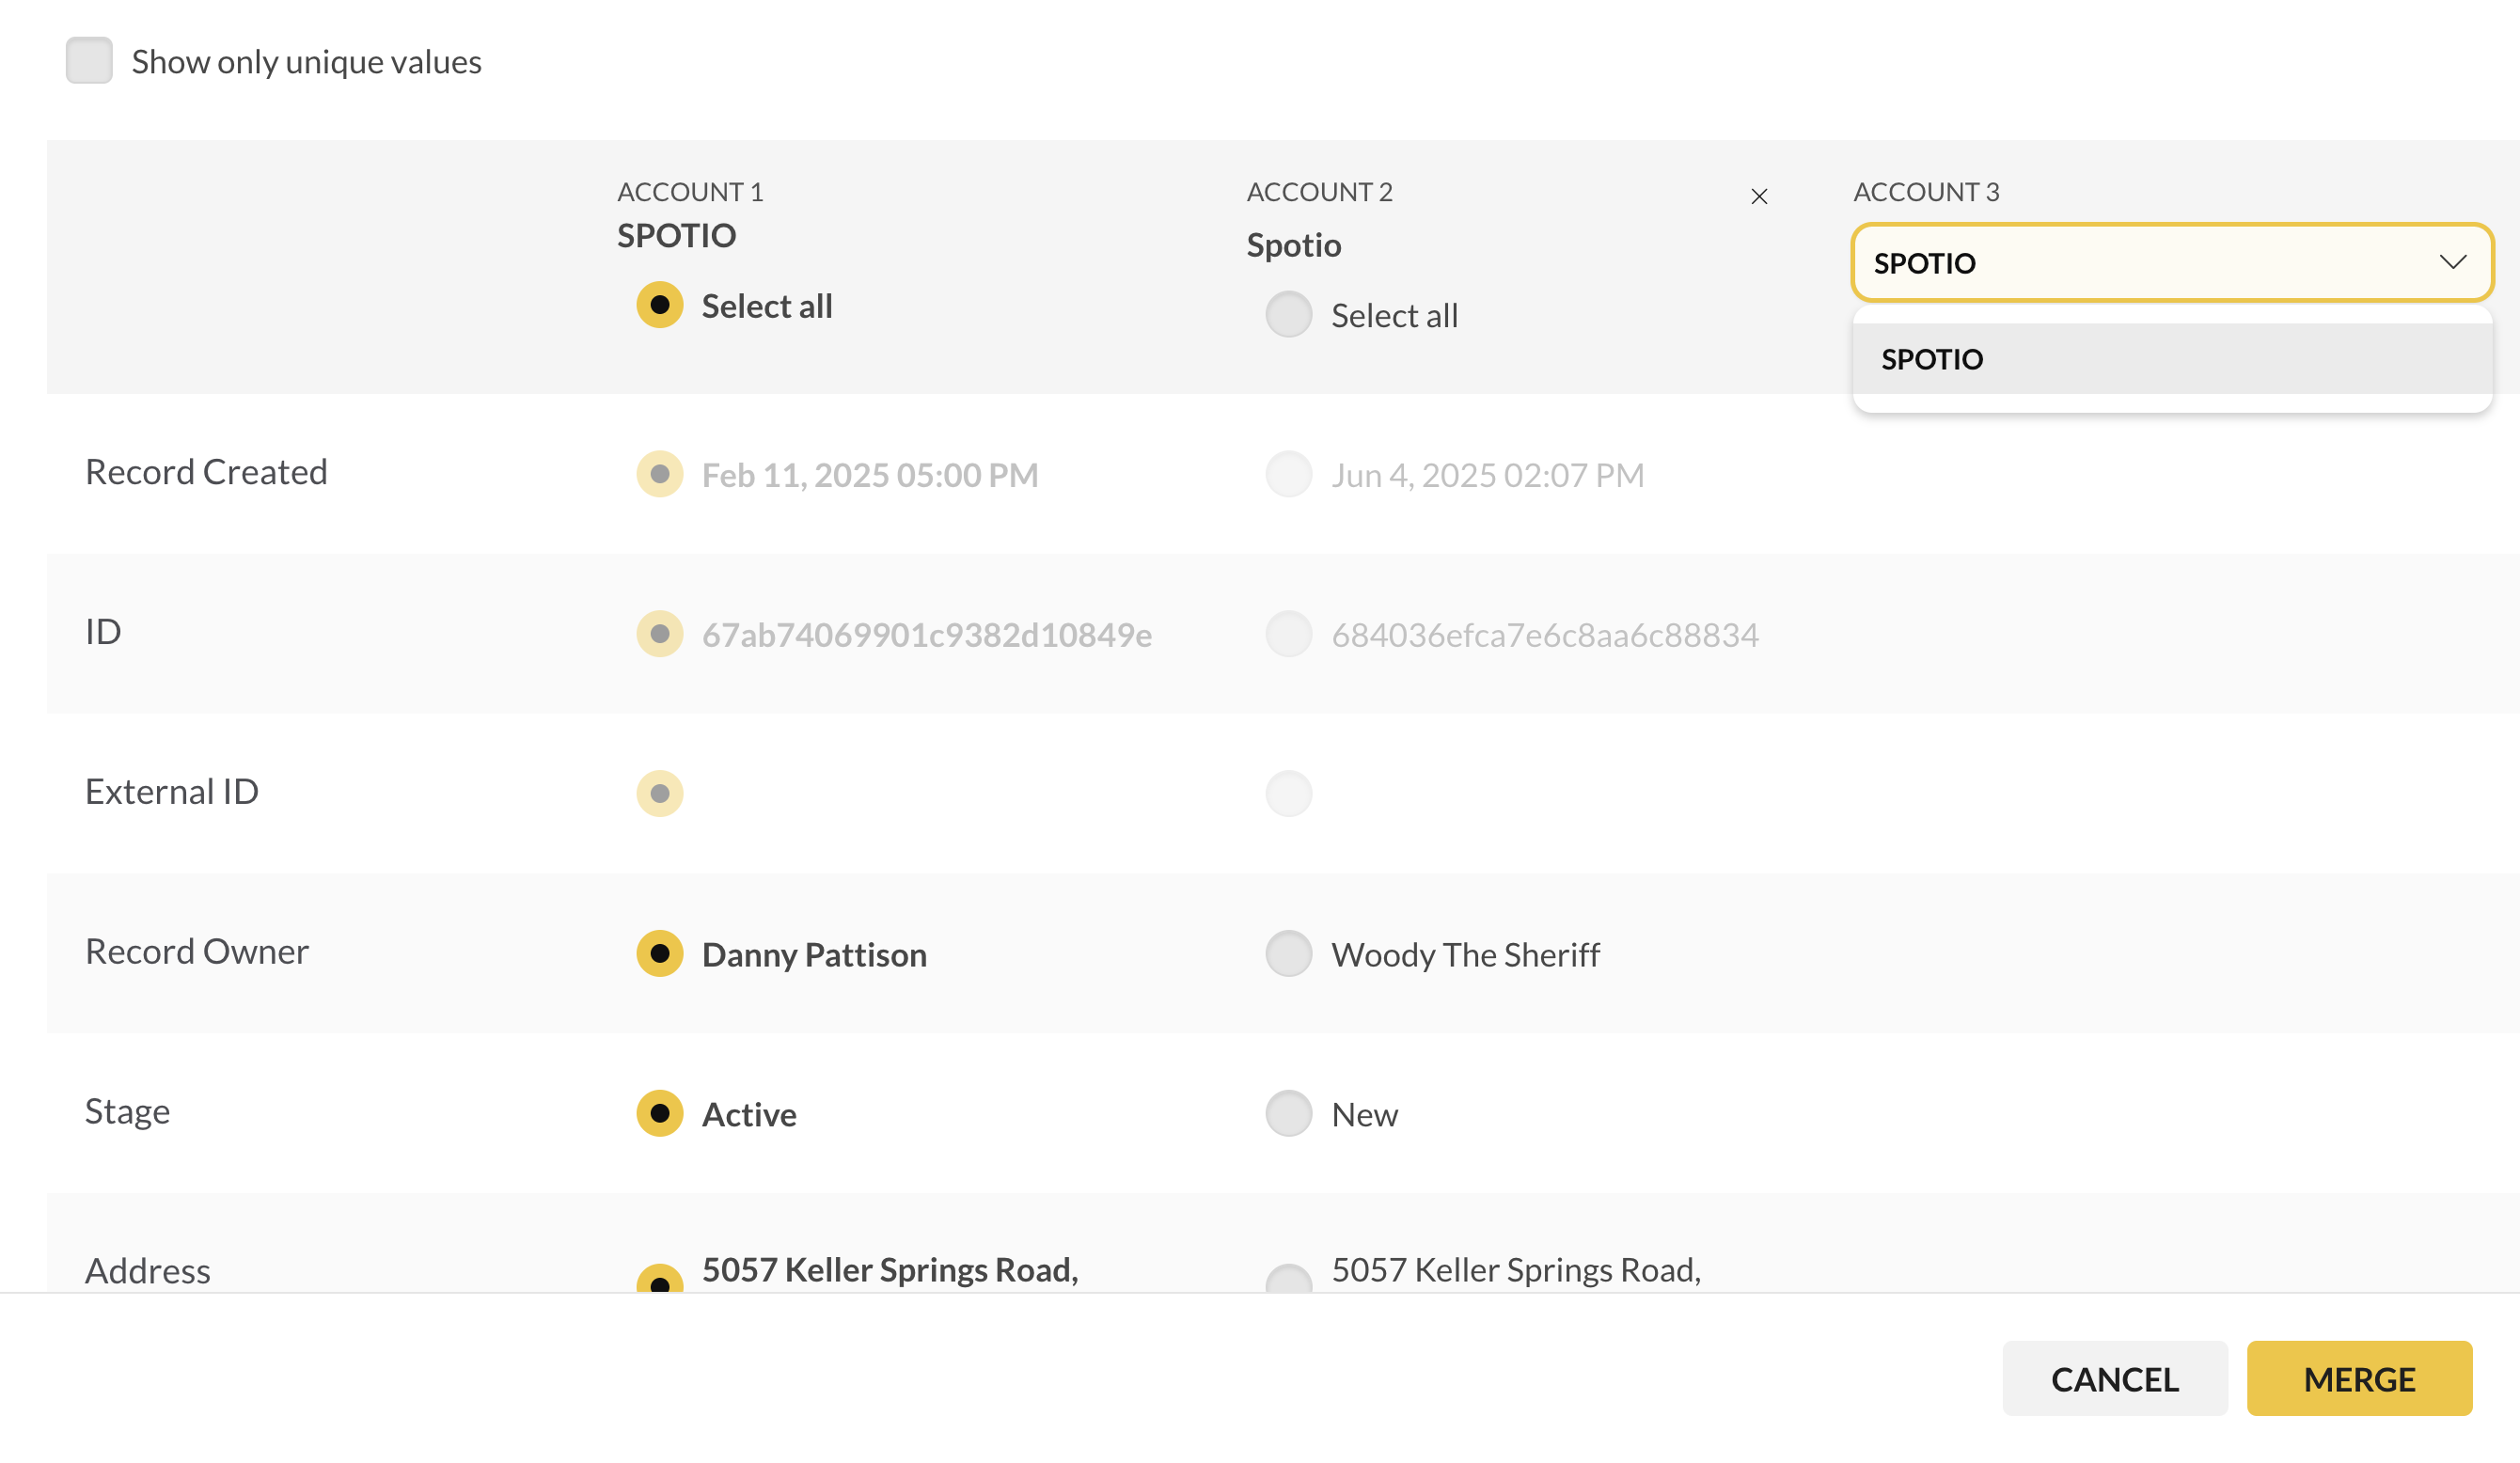Image resolution: width=2520 pixels, height=1463 pixels.
Task: Click the External ID row label
Action: 172,792
